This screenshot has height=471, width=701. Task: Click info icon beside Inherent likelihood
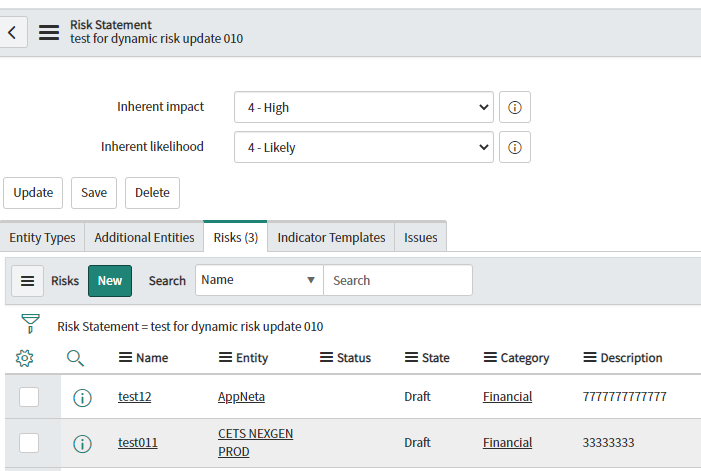point(514,147)
